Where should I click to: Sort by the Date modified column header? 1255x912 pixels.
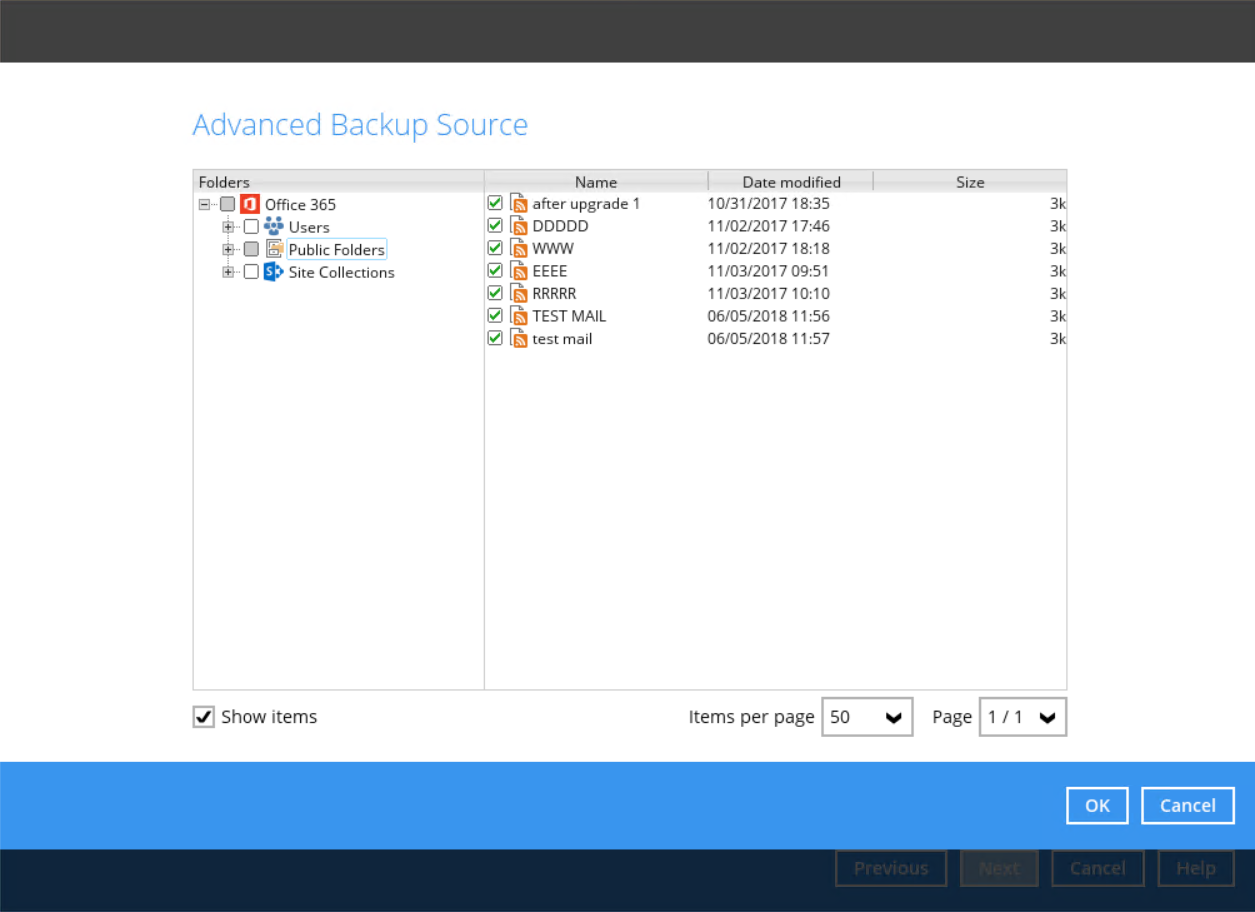click(x=791, y=182)
